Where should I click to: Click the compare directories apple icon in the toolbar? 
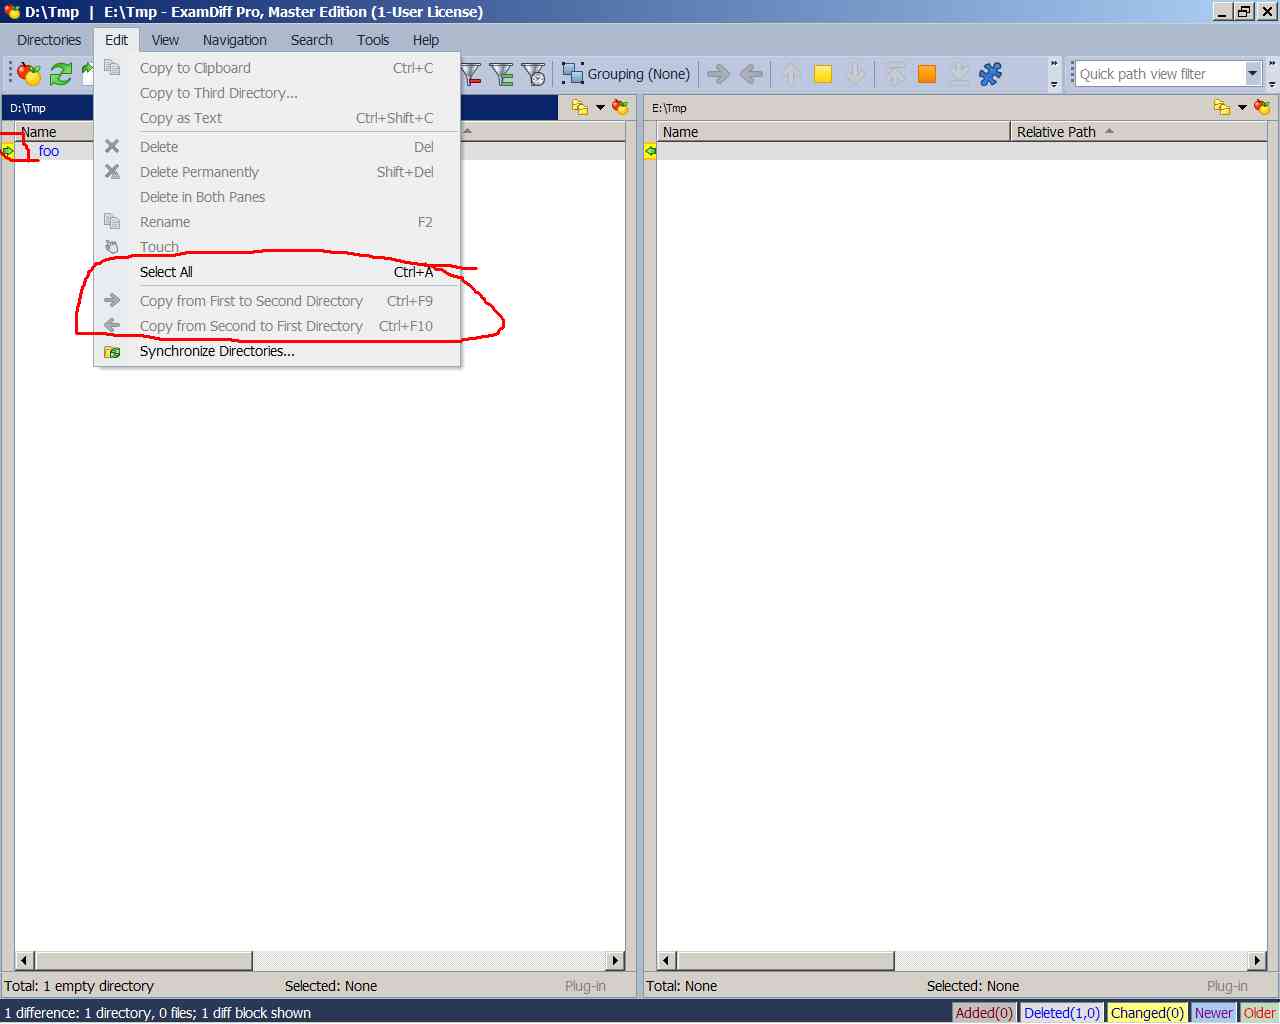(30, 74)
